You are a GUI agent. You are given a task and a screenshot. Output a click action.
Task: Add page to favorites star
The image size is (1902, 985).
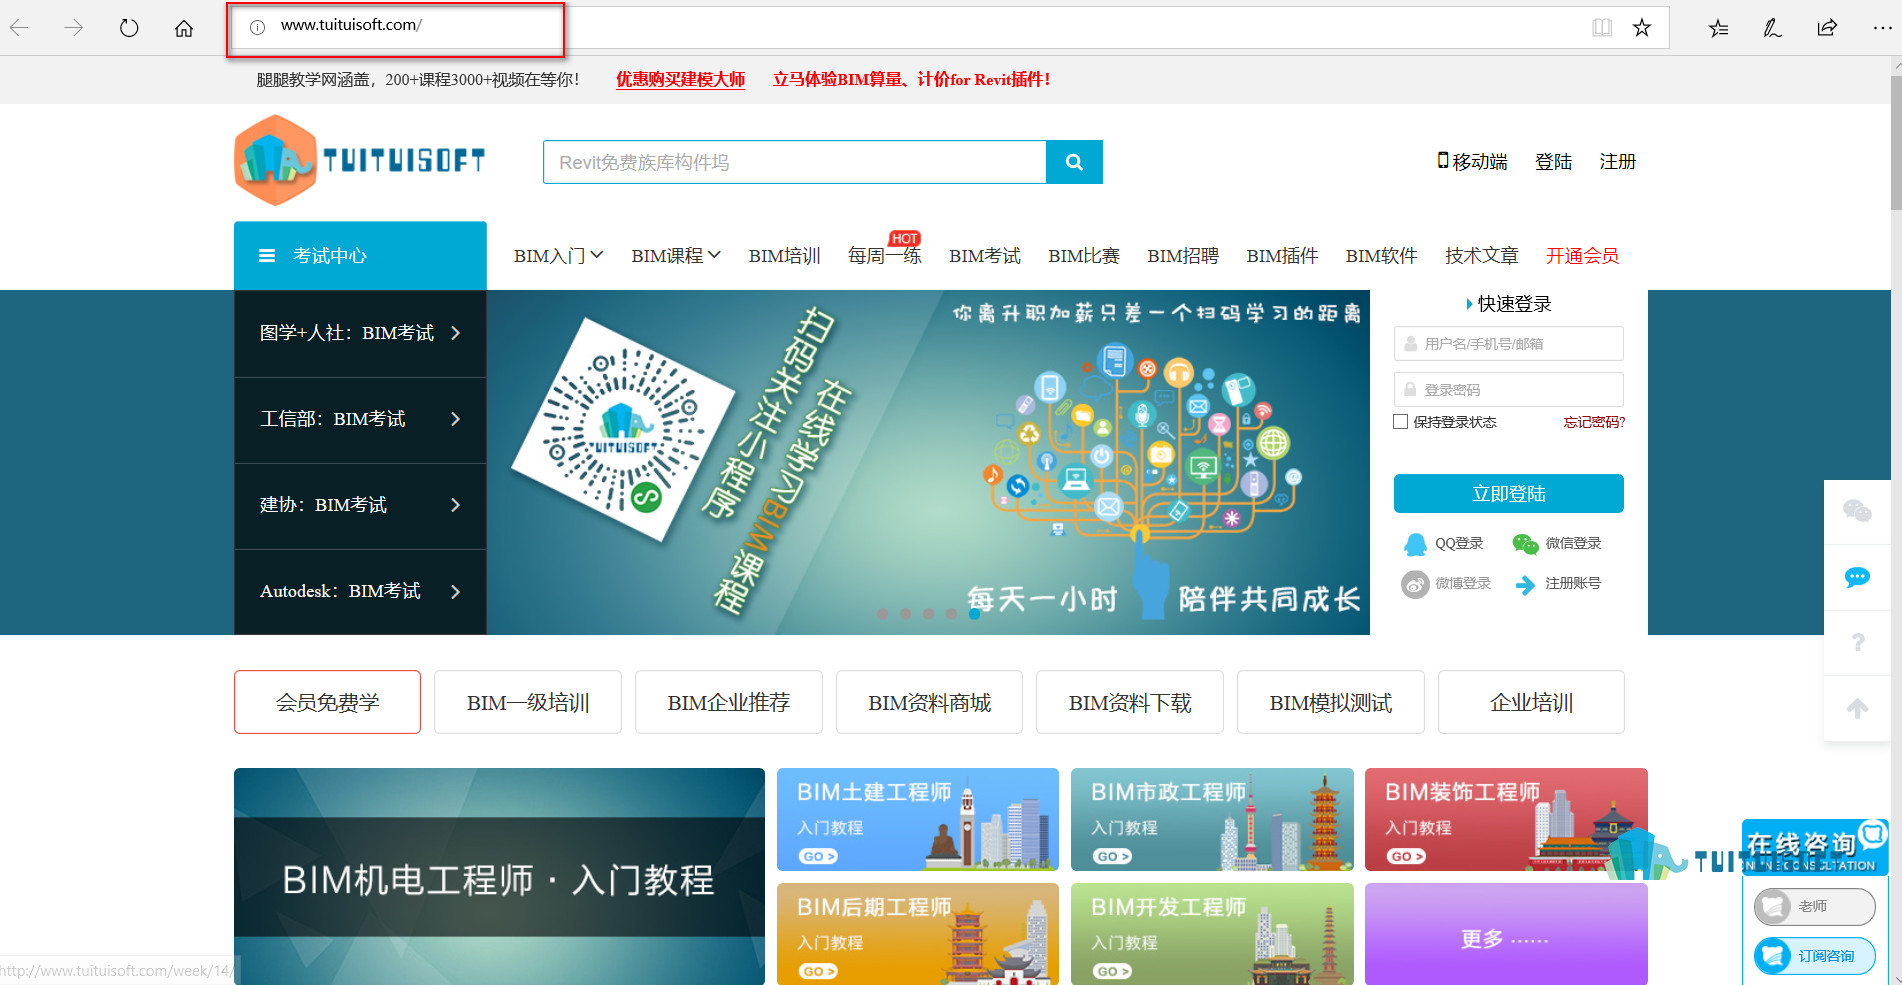pyautogui.click(x=1642, y=28)
